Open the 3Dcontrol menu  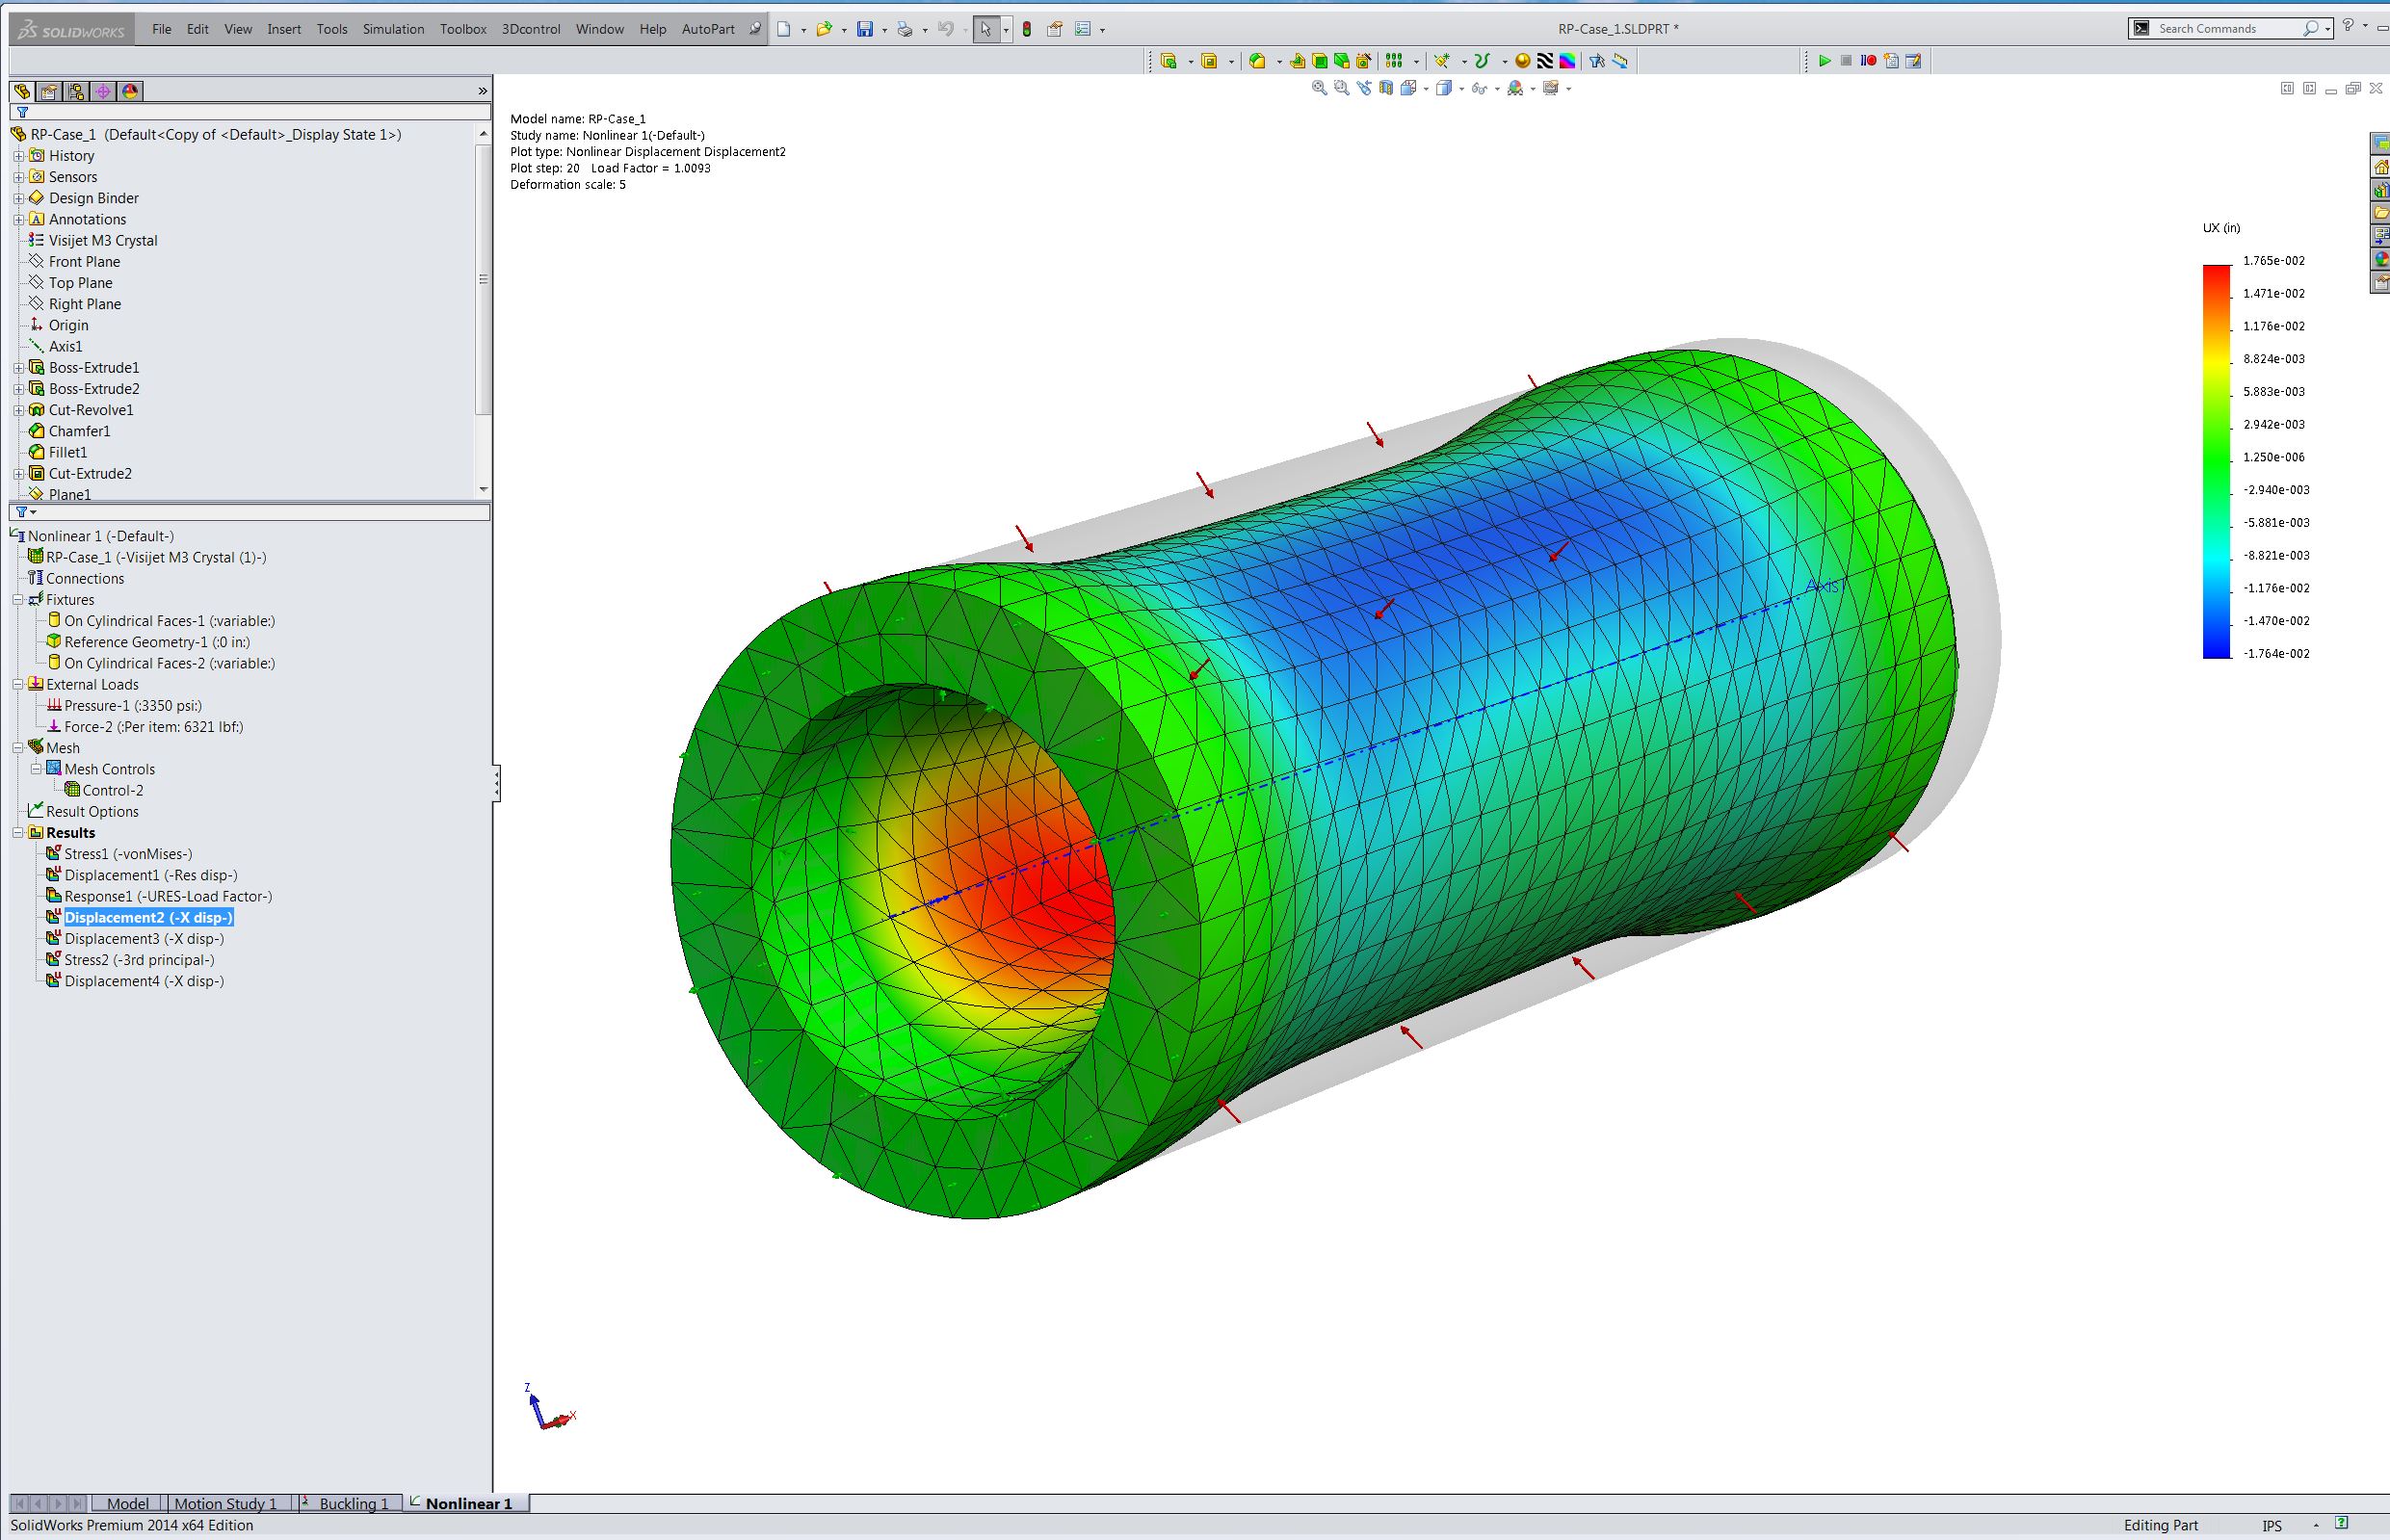point(531,29)
